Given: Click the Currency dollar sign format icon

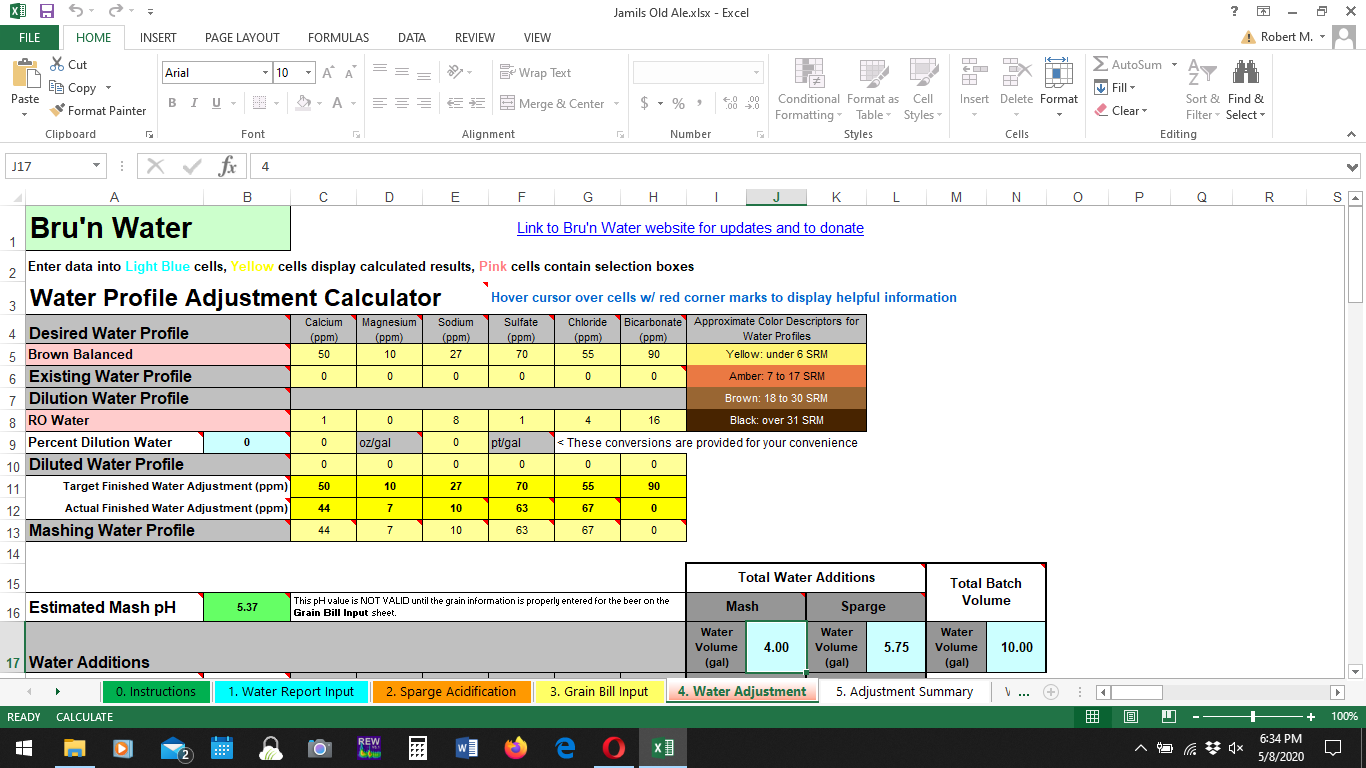Looking at the screenshot, I should tap(645, 103).
